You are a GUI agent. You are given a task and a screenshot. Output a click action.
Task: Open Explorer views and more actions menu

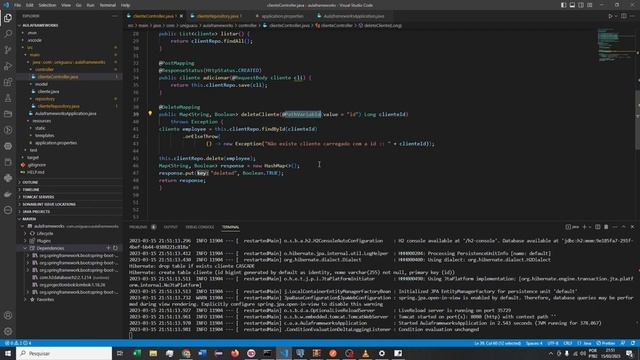(x=115, y=16)
